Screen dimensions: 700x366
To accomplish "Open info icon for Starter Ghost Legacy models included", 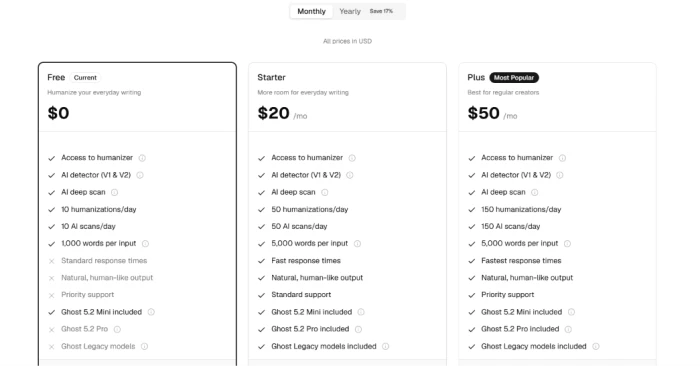I will [385, 346].
